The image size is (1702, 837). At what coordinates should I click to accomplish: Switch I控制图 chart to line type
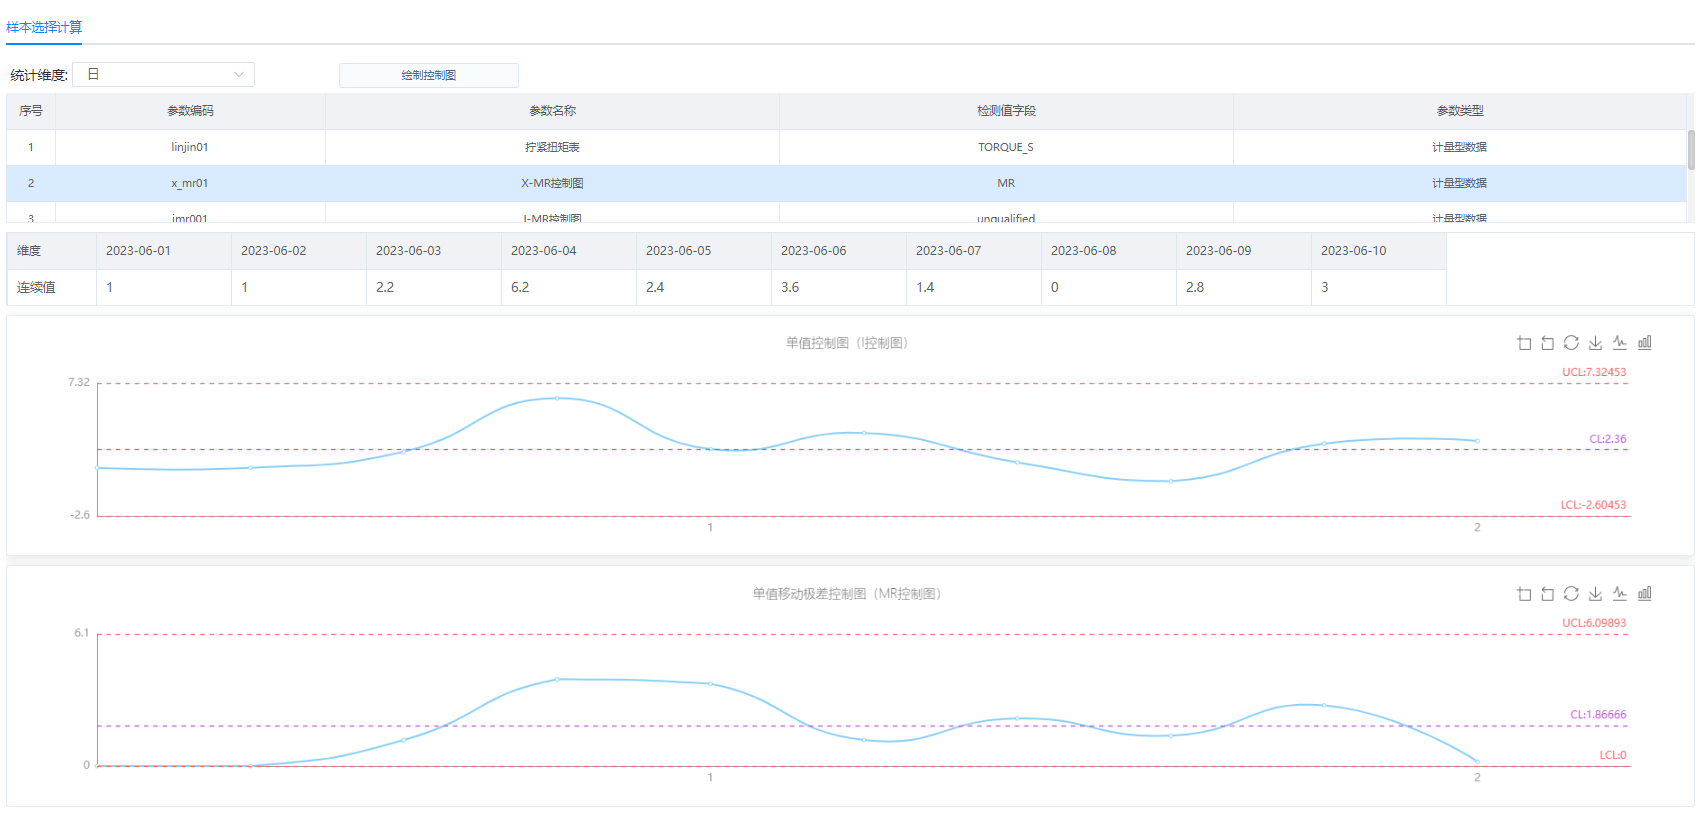coord(1620,343)
